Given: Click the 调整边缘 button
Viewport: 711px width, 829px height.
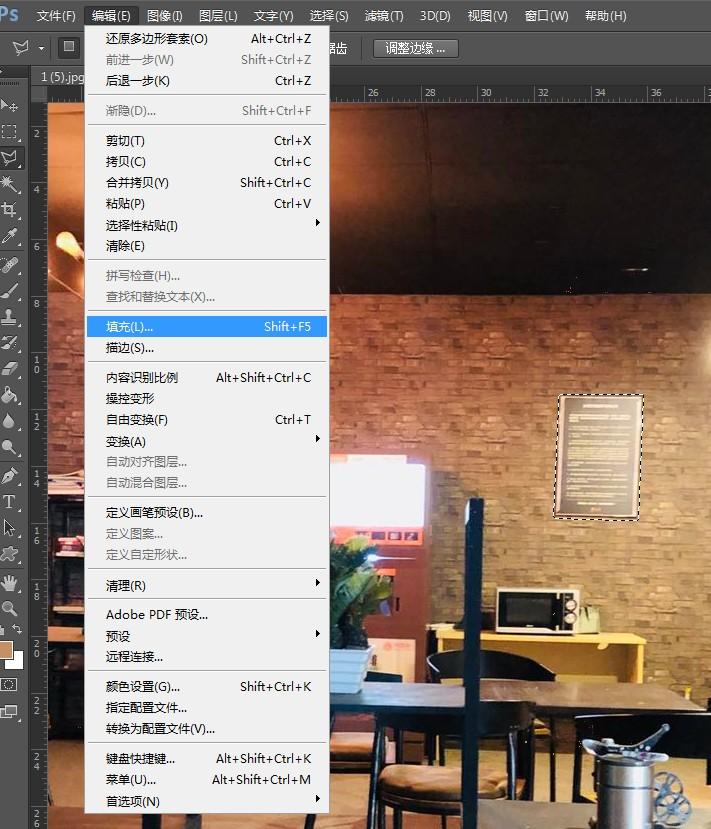Looking at the screenshot, I should [x=415, y=49].
